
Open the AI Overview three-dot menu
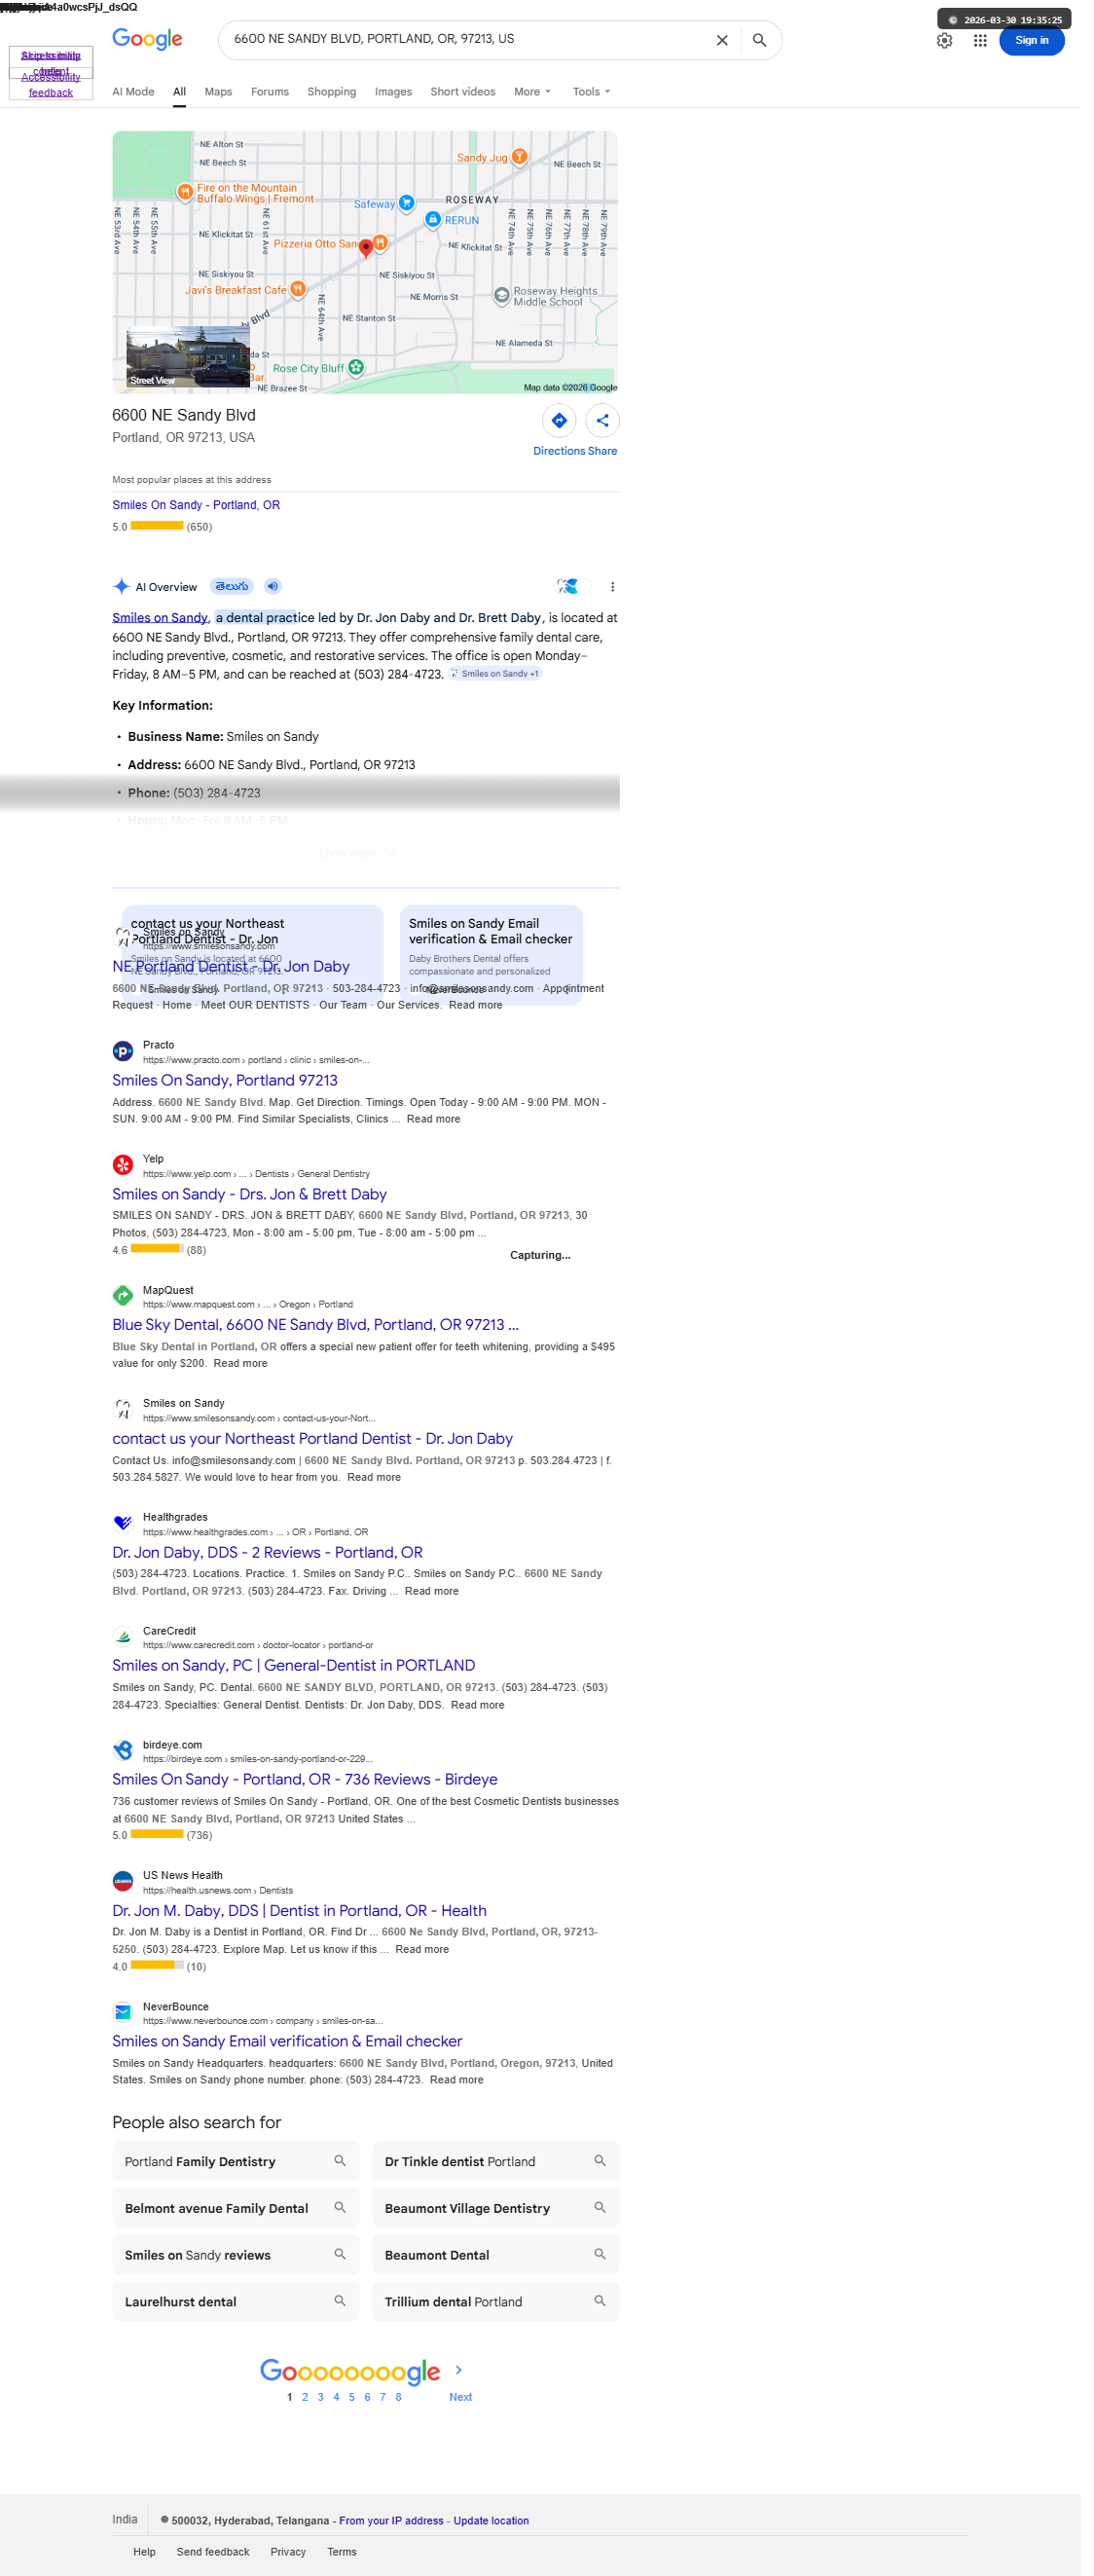coord(612,587)
